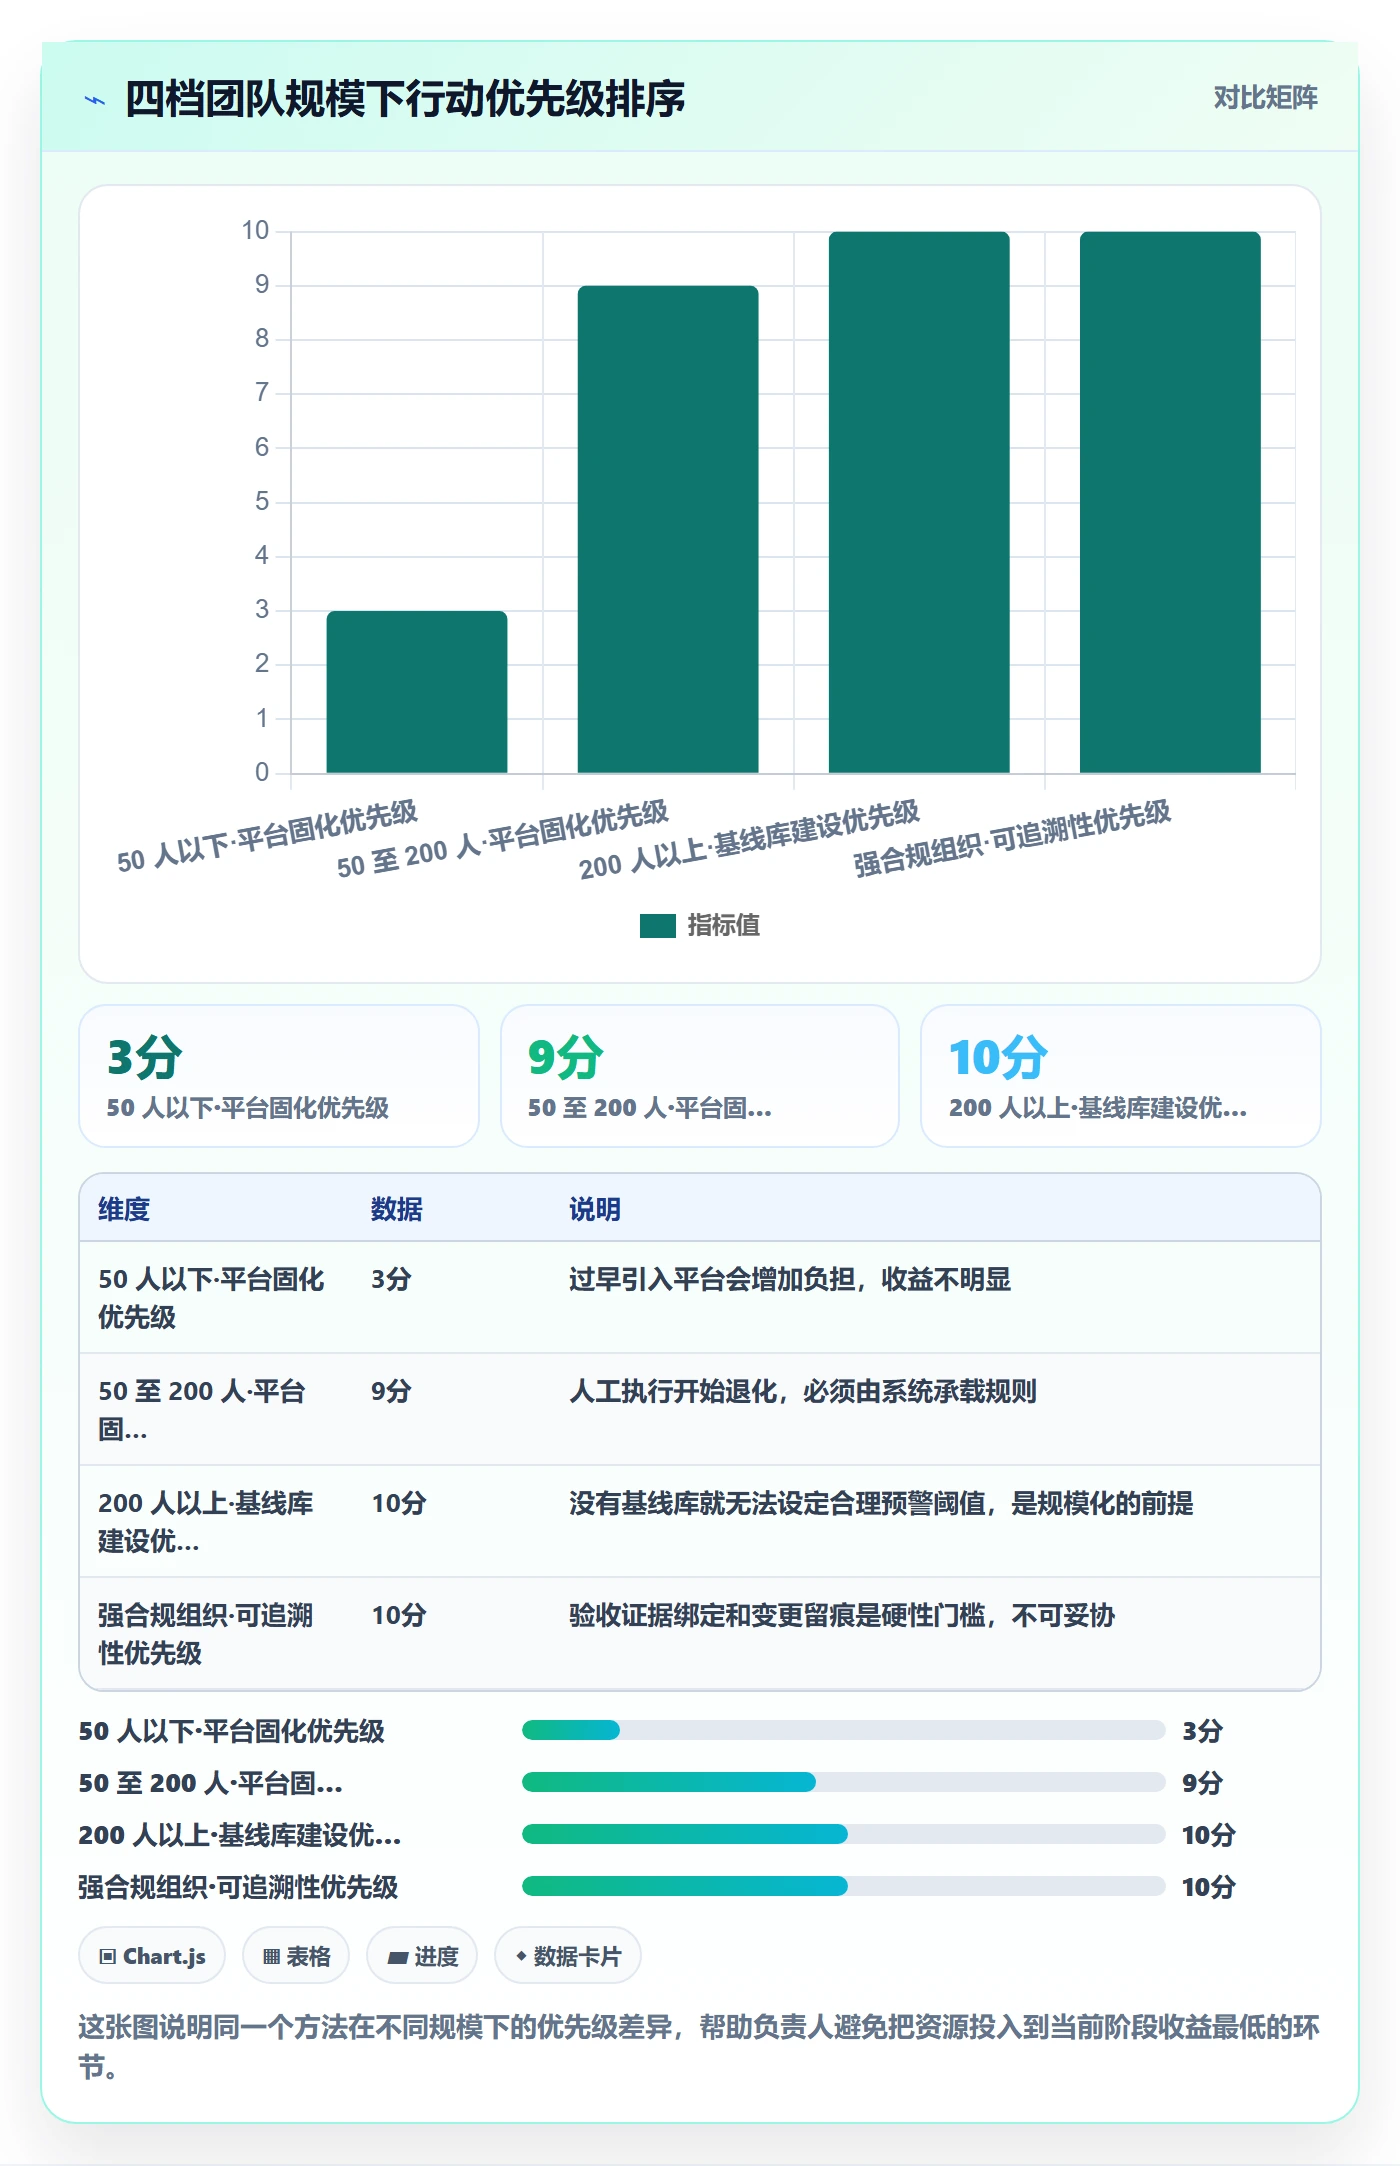
Task: Click progress label 强合规组织·可追溯性优先级
Action: [239, 1887]
